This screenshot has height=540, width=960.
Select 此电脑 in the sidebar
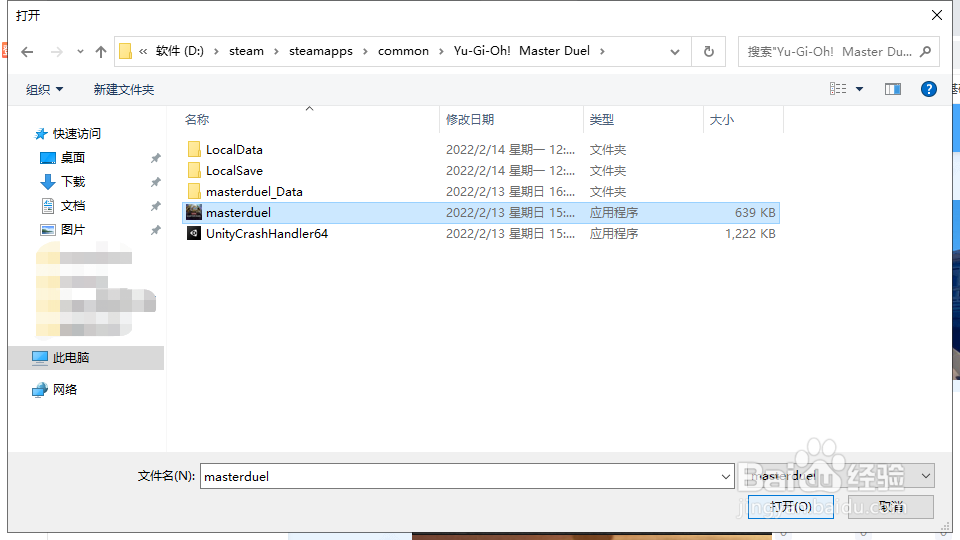86,358
